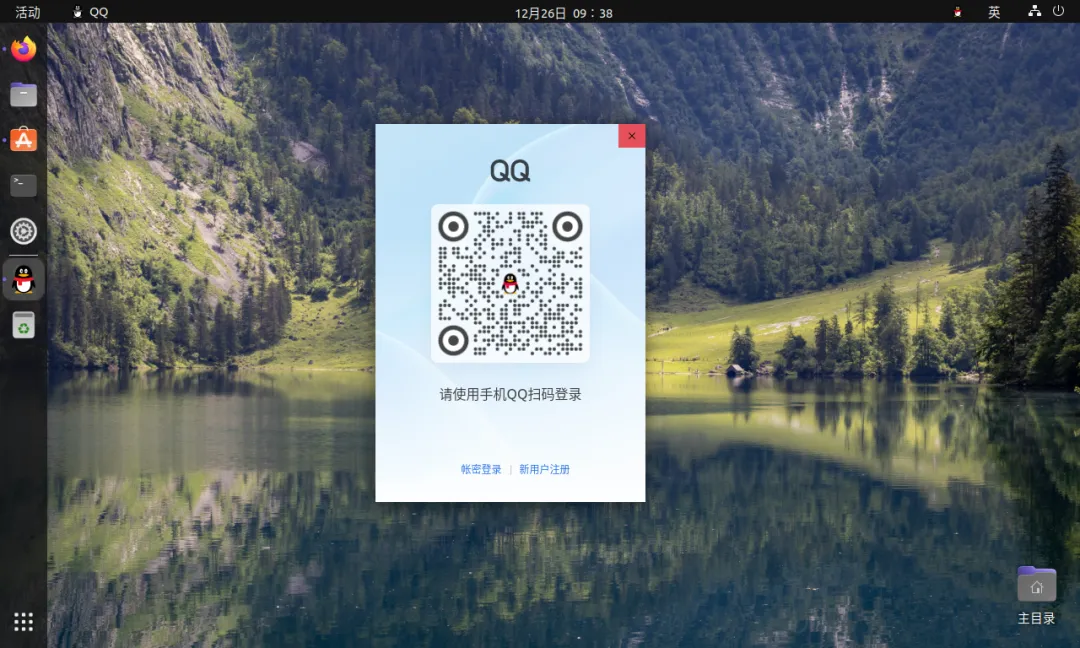This screenshot has width=1080, height=648.
Task: Open the power menu icon in the top bar
Action: [x=1059, y=11]
